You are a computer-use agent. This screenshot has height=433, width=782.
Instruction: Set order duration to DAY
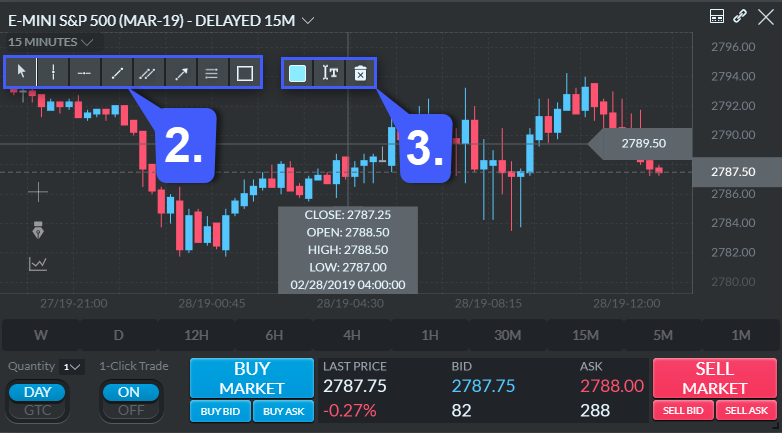click(x=37, y=393)
